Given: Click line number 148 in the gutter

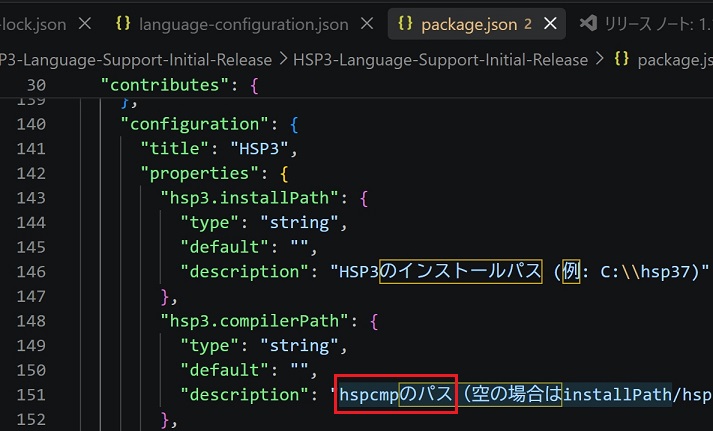Looking at the screenshot, I should pos(31,321).
